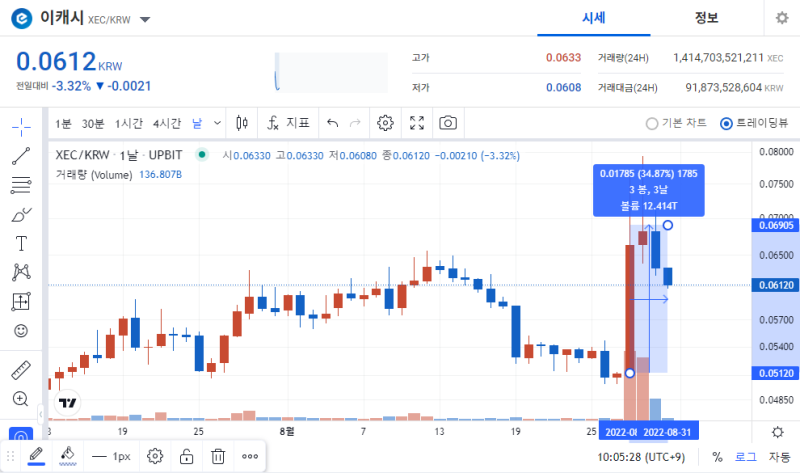Grab the floating toolbar drag handle
The image size is (800, 473).
click(10, 456)
